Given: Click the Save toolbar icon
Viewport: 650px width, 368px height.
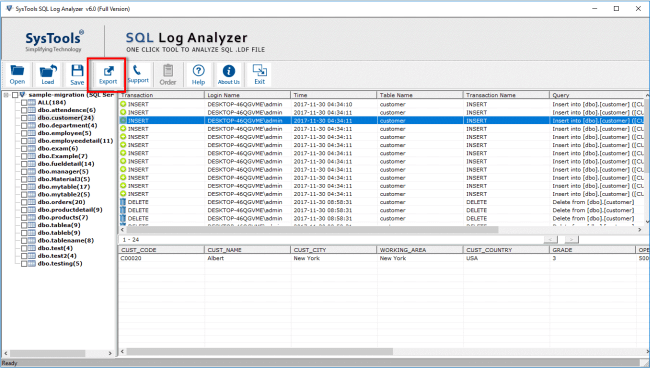Looking at the screenshot, I should (77, 75).
